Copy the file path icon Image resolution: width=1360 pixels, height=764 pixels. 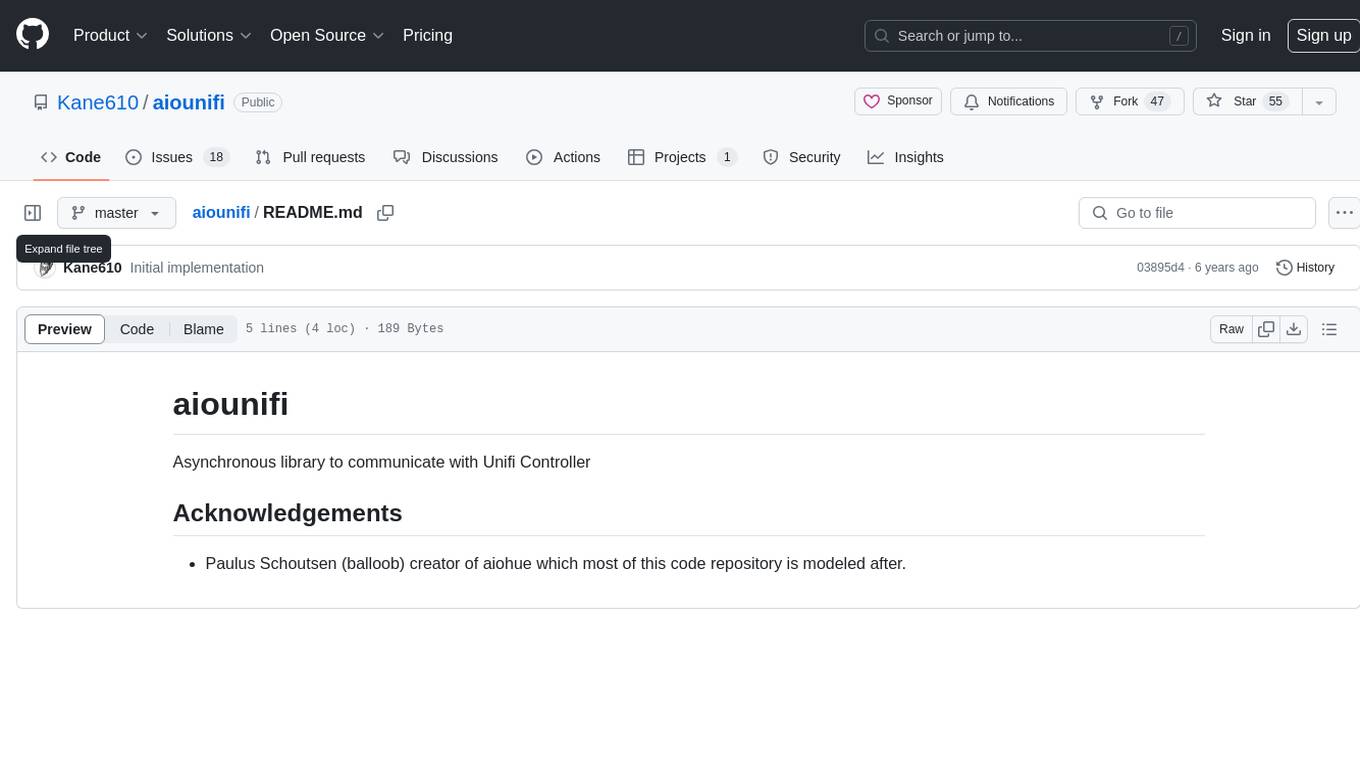385,213
